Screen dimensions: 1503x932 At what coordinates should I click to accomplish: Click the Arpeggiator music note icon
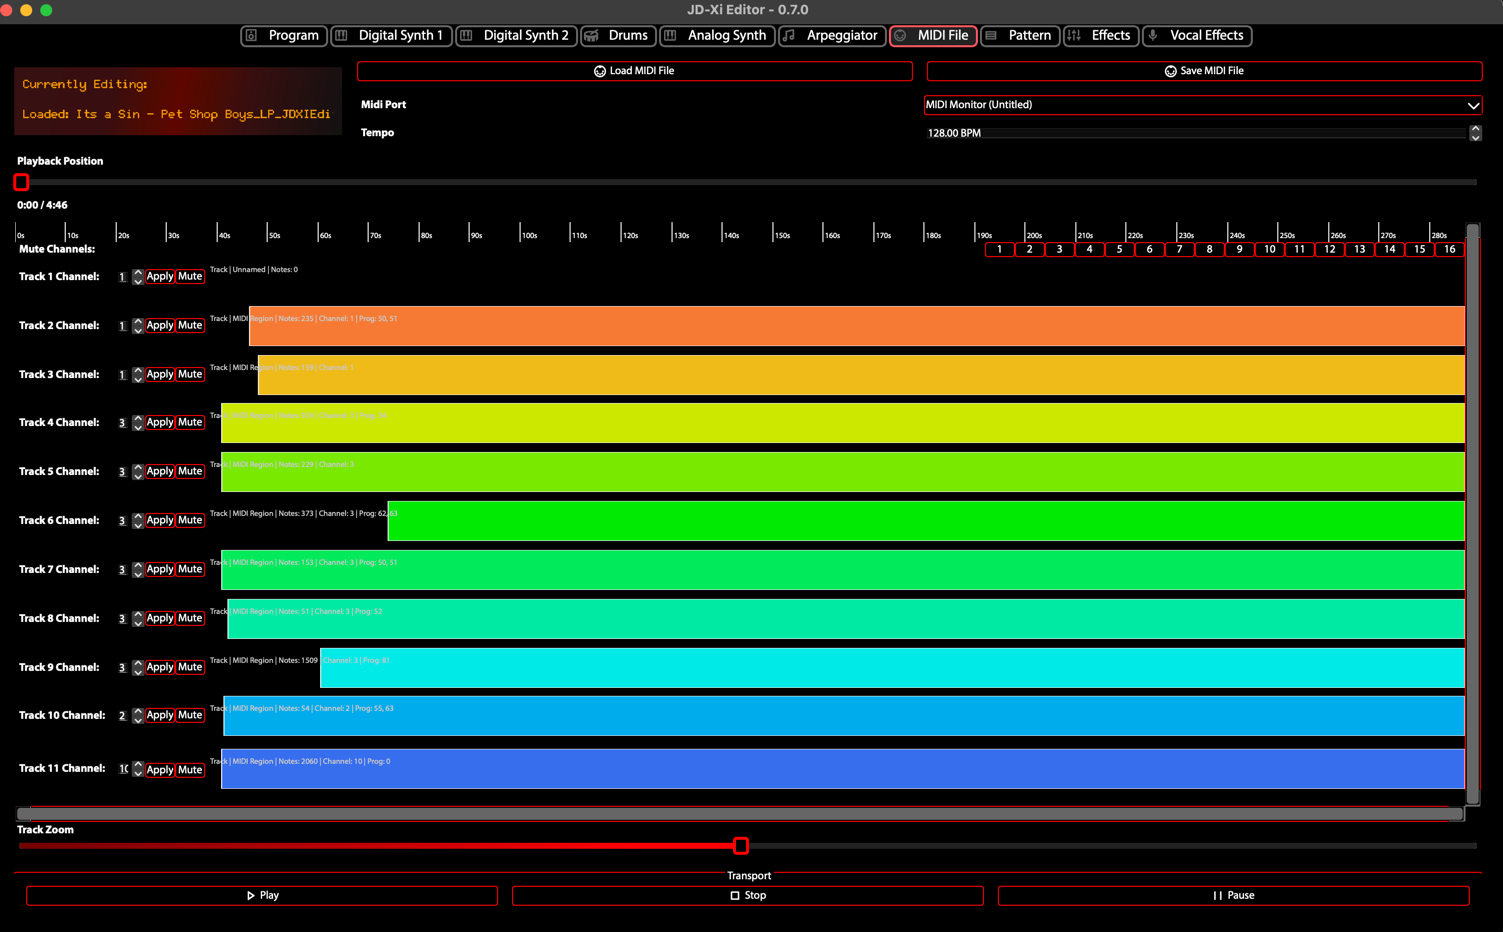pos(789,36)
